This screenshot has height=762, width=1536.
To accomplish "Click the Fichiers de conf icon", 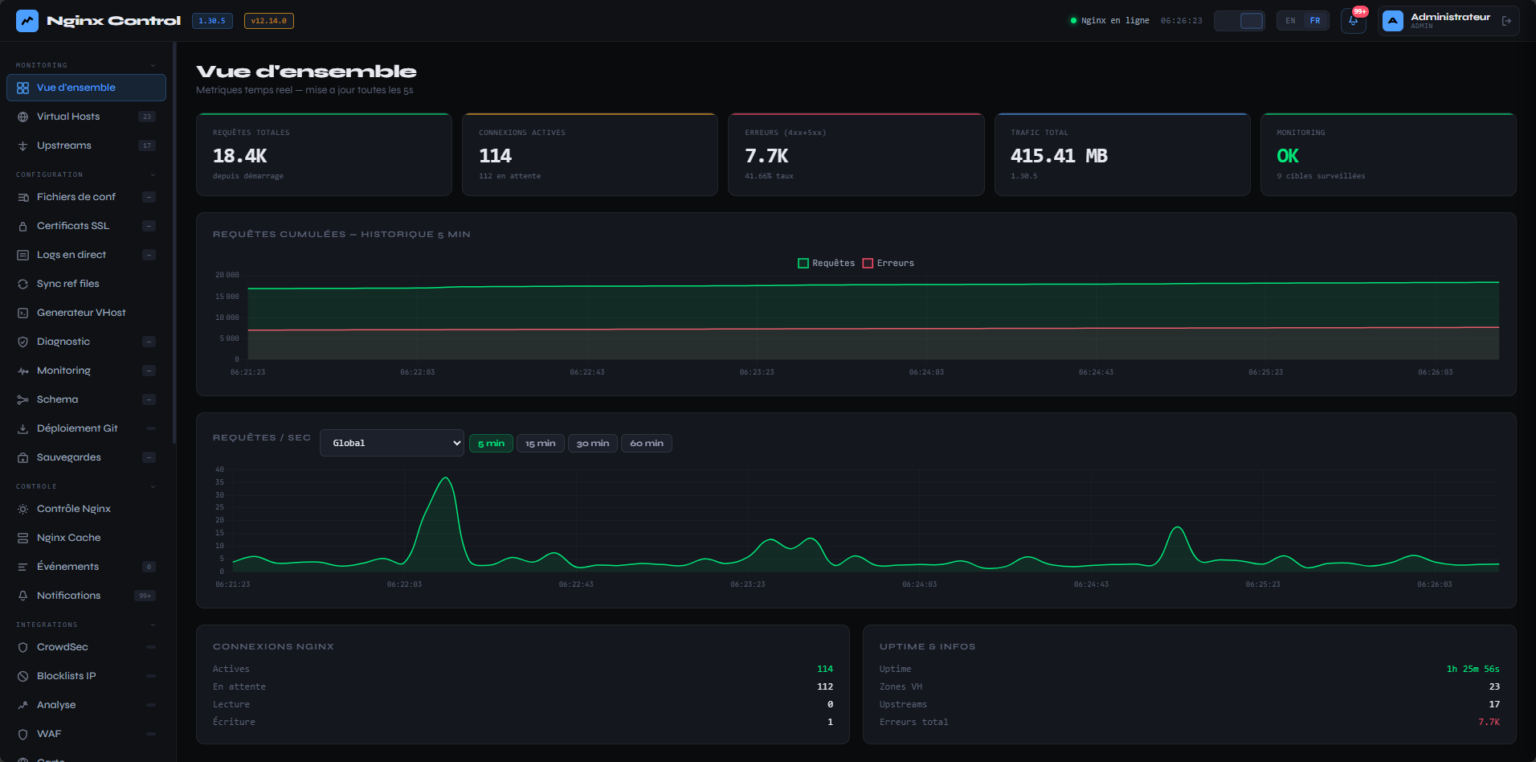I will coord(23,197).
